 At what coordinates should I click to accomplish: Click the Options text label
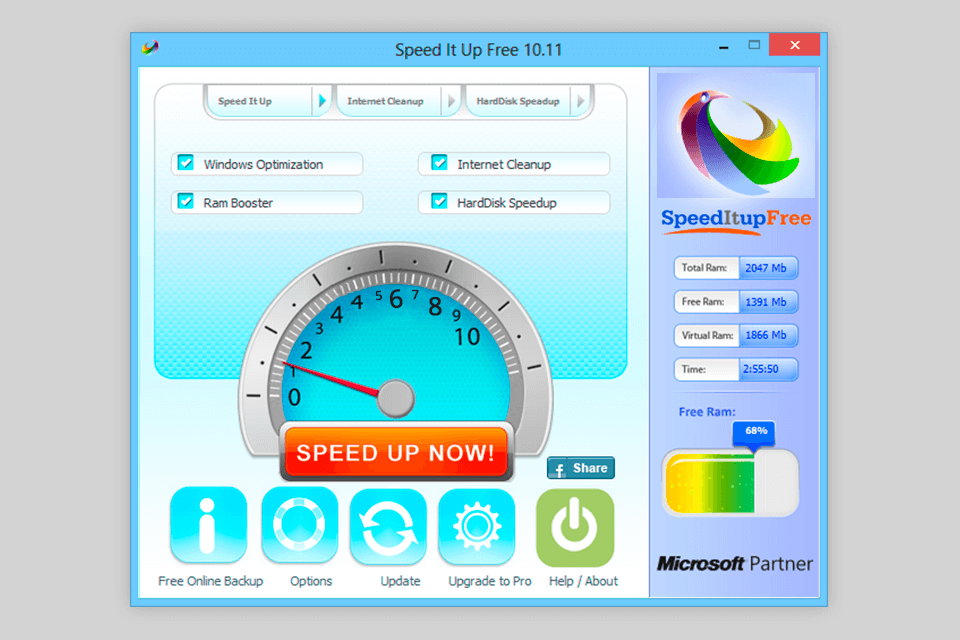tap(311, 581)
